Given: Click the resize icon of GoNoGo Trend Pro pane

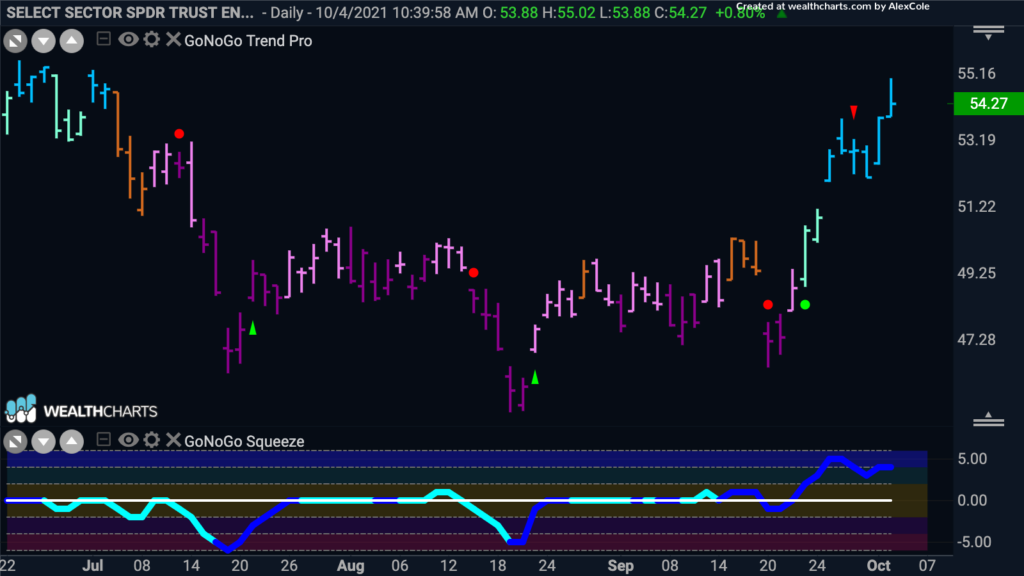Looking at the screenshot, I should tap(16, 41).
